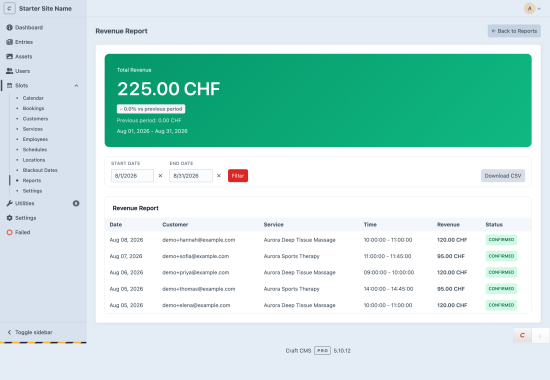The height and width of the screenshot is (380, 550).
Task: Click the Assets image icon
Action: pyautogui.click(x=9, y=56)
